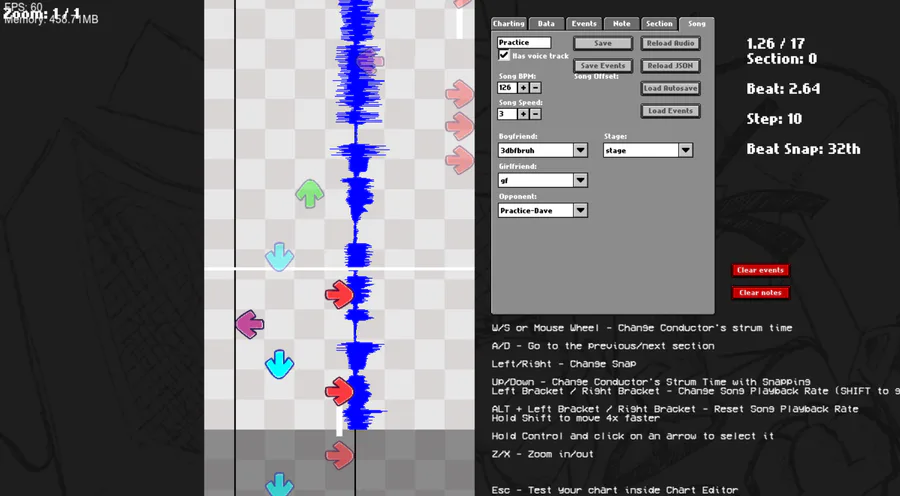Open the Stage dropdown
The height and width of the screenshot is (496, 900).
point(685,150)
